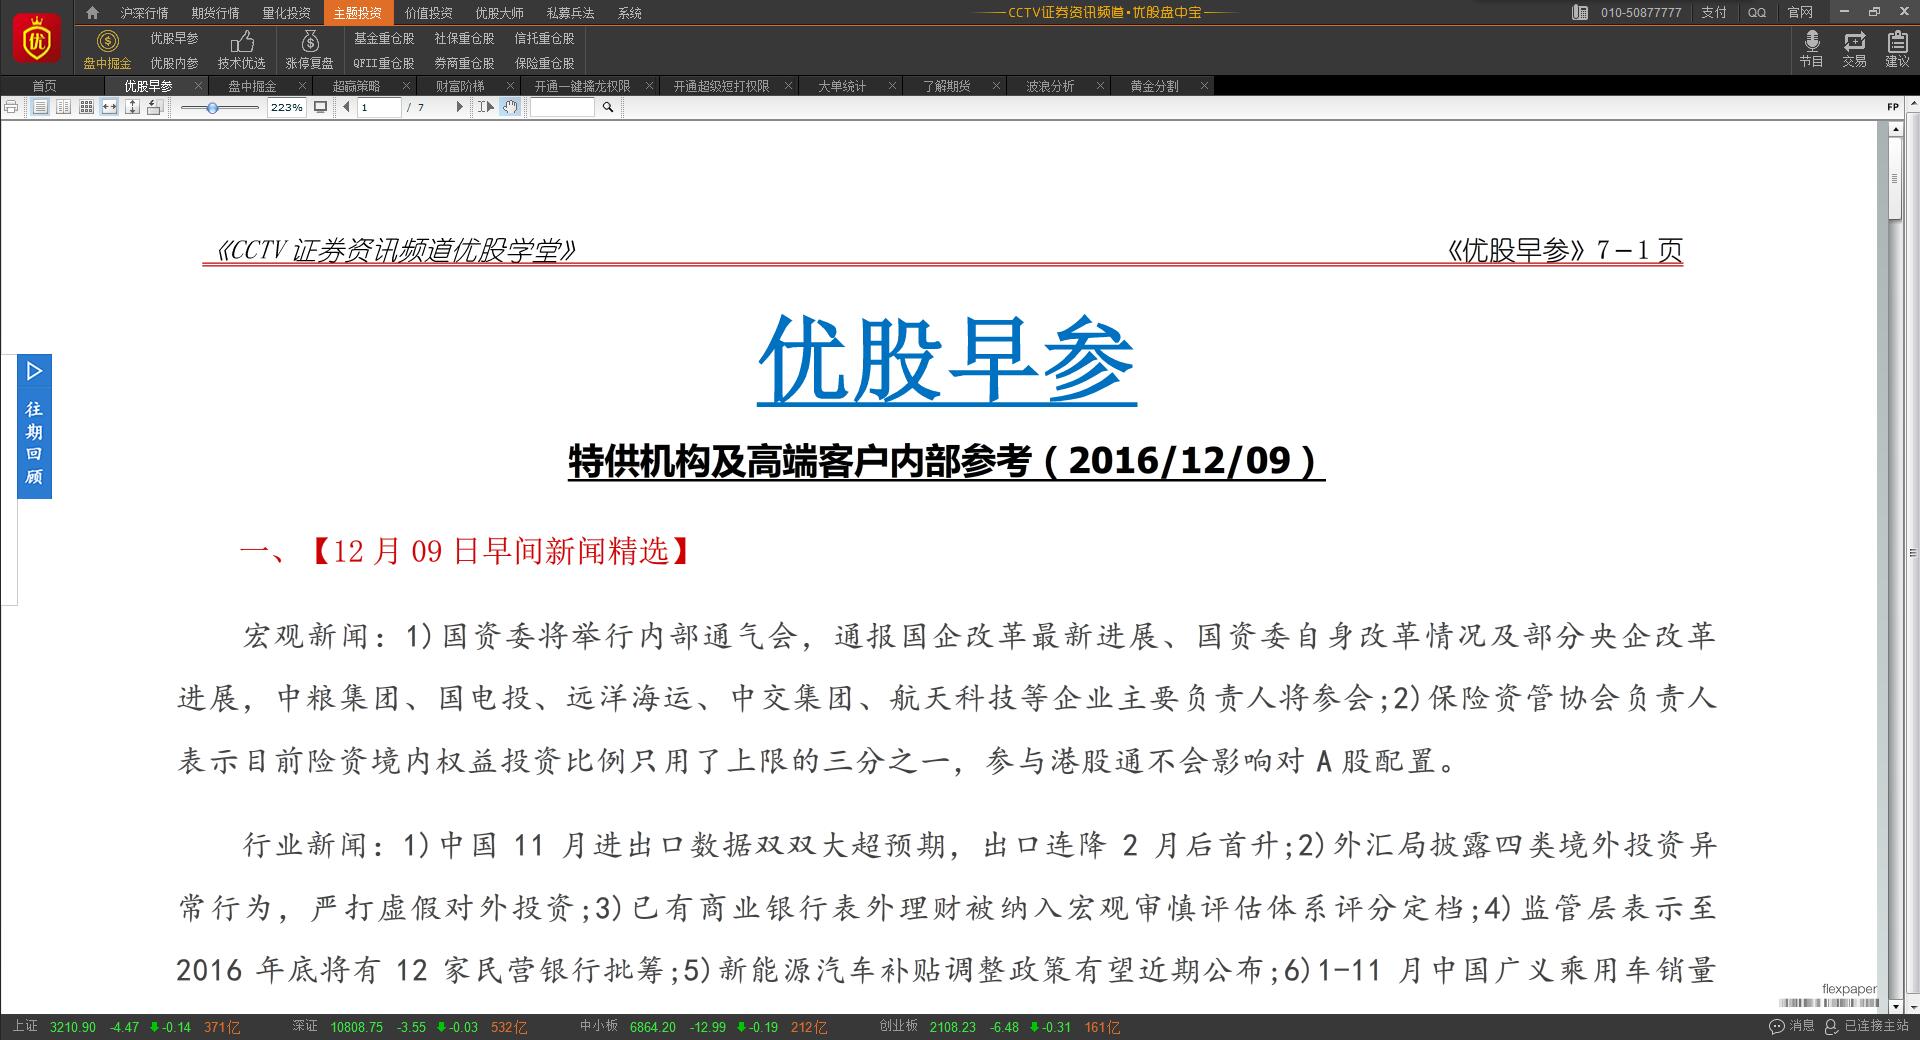The height and width of the screenshot is (1040, 1920).
Task: Open 涨停复盘 money bag icon
Action: click(310, 41)
